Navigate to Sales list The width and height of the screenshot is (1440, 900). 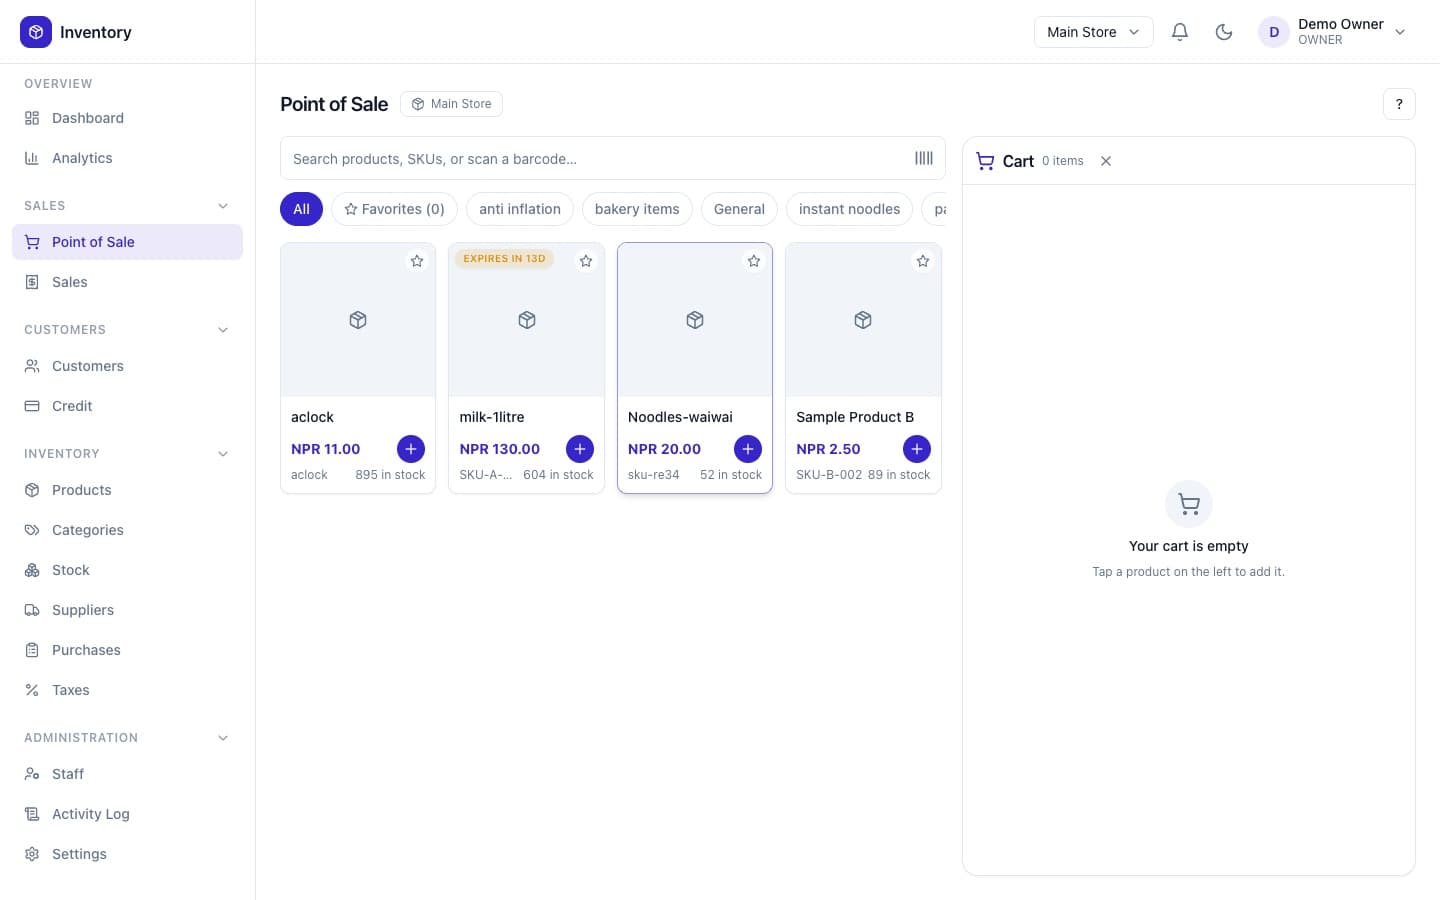(x=127, y=282)
